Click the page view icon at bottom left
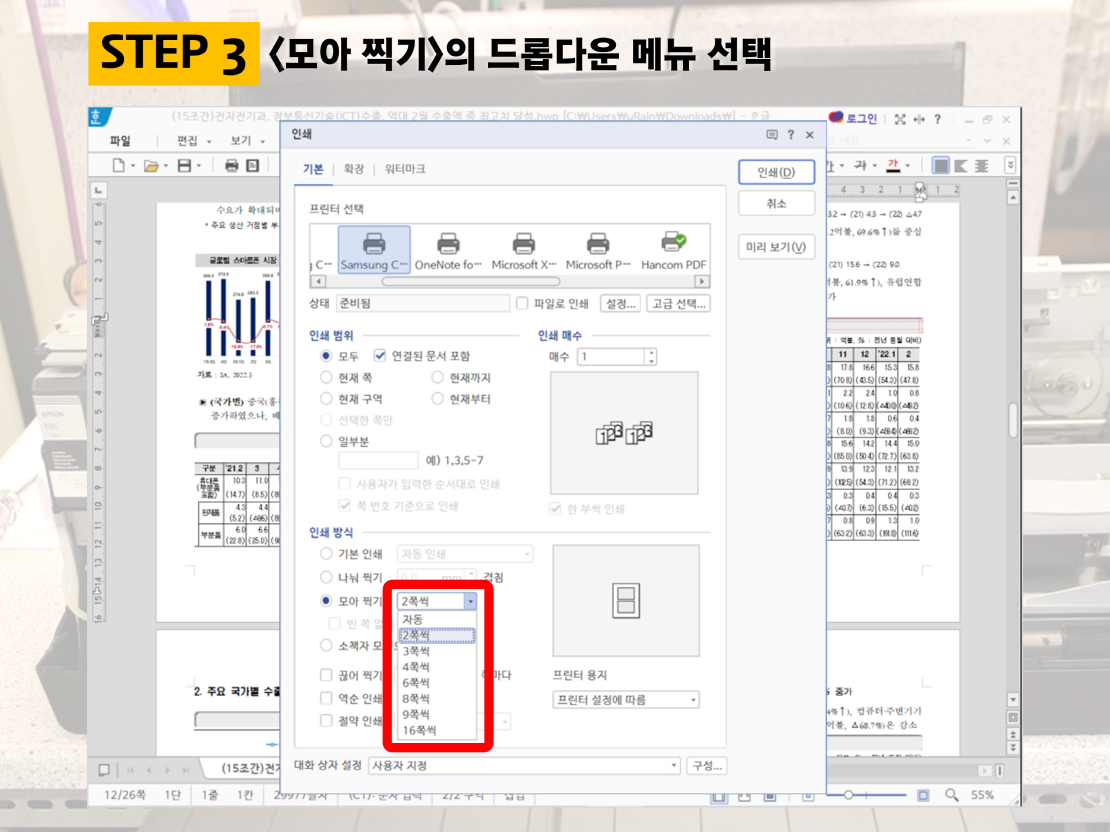The image size is (1110, 832). coord(104,770)
